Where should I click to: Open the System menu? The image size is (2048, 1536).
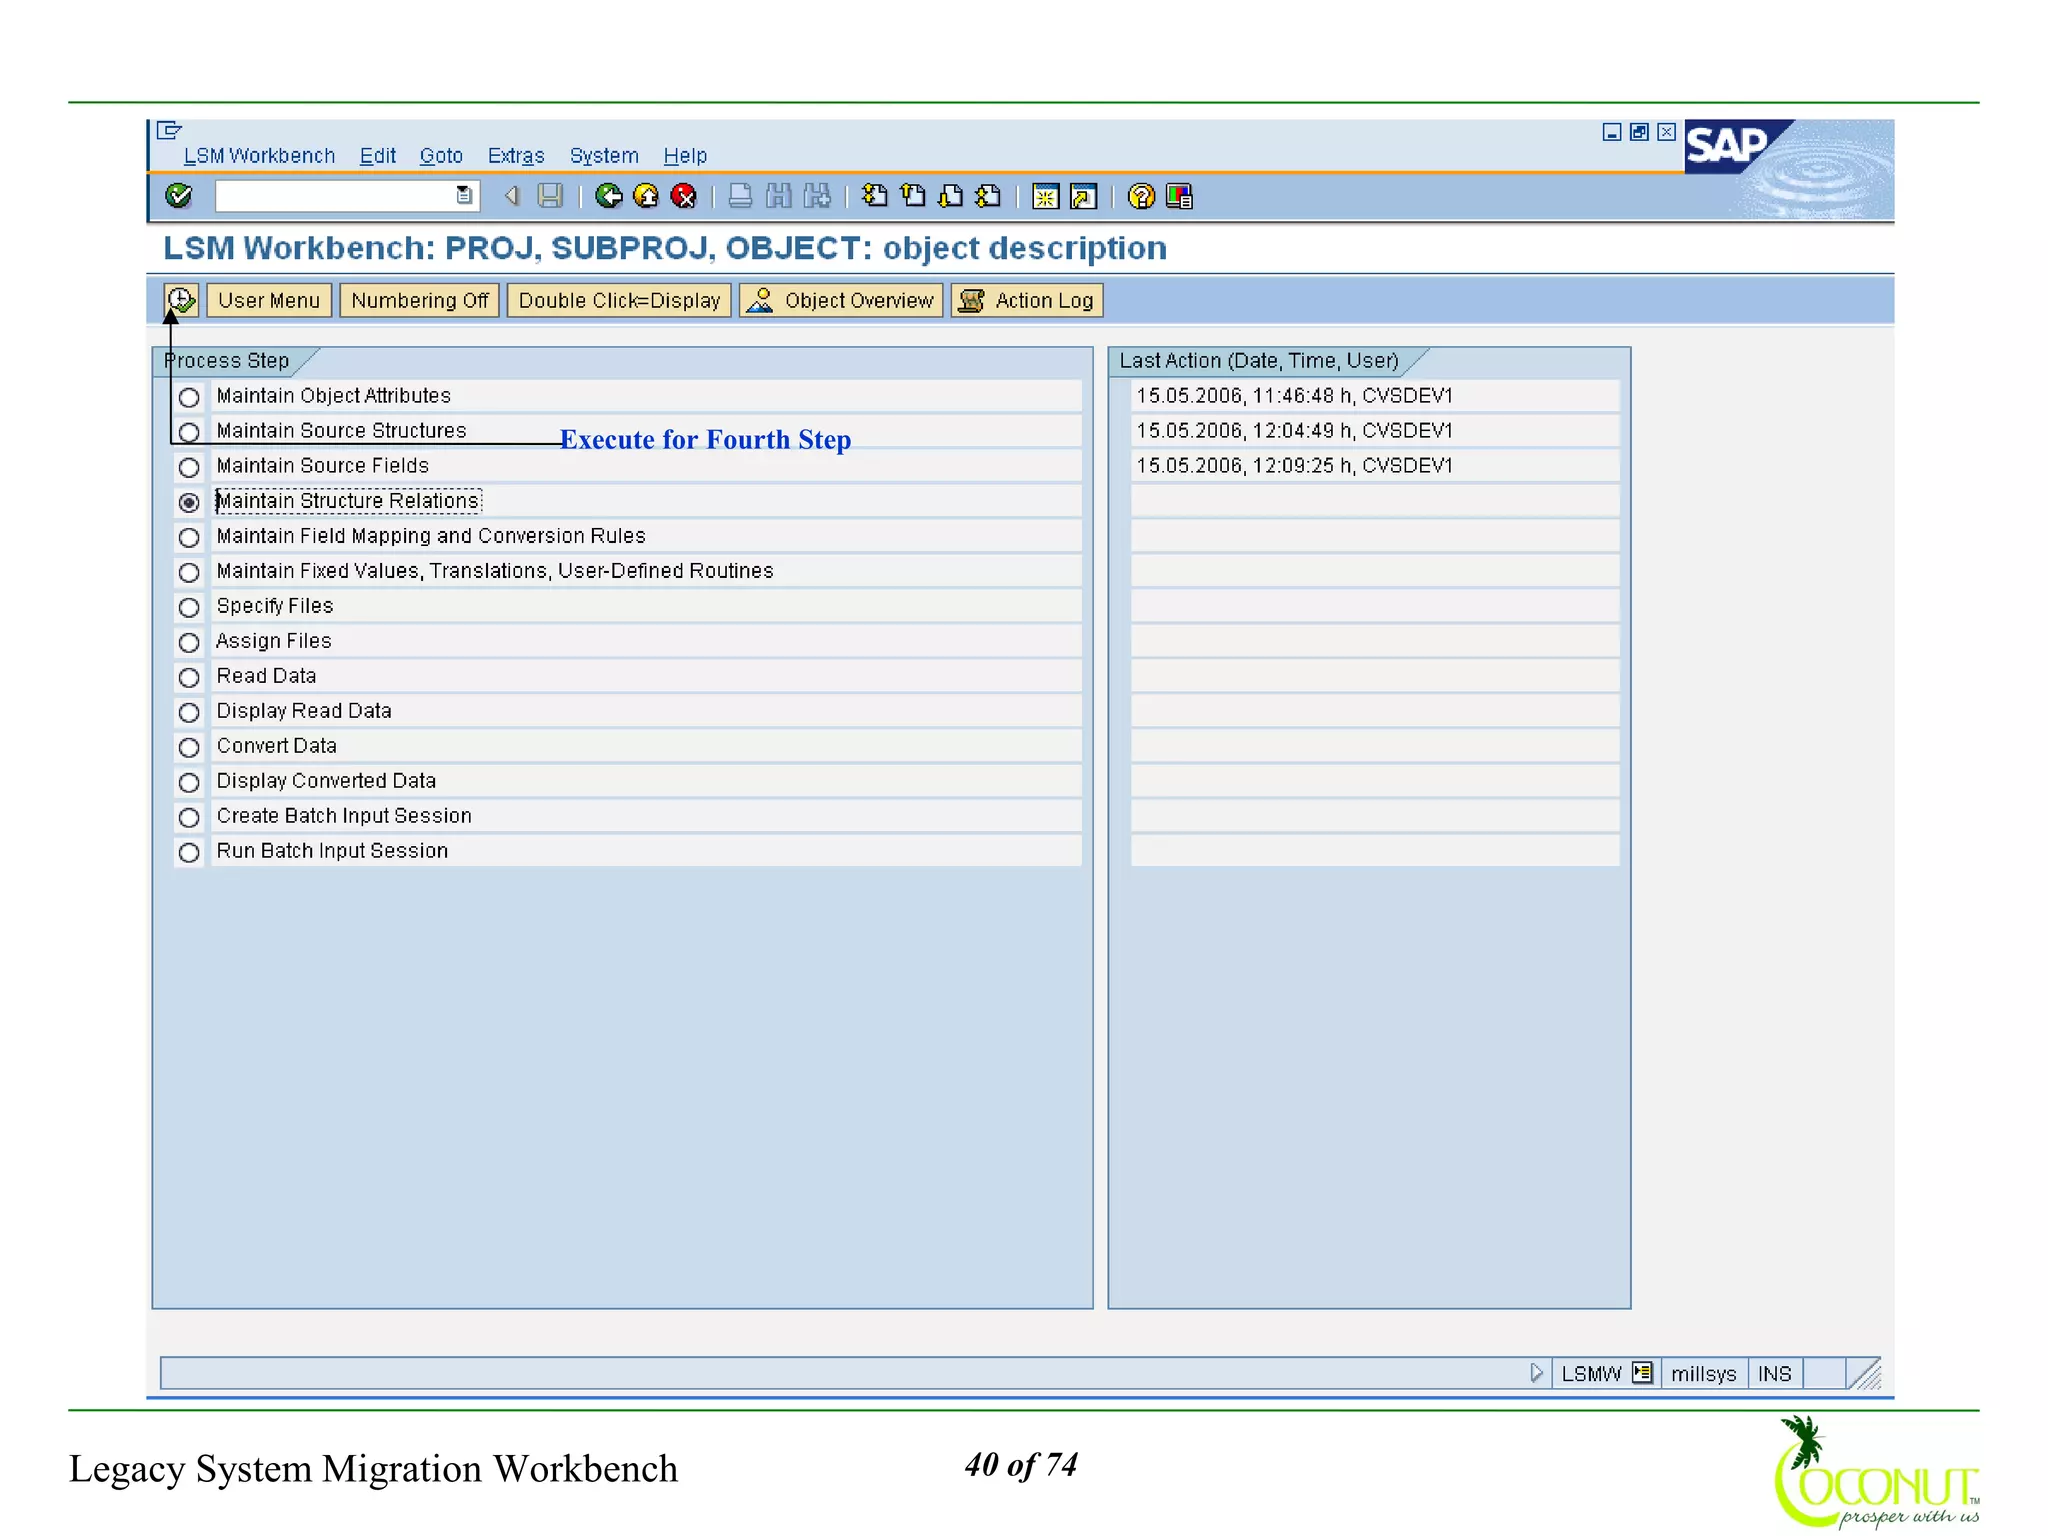pos(604,156)
